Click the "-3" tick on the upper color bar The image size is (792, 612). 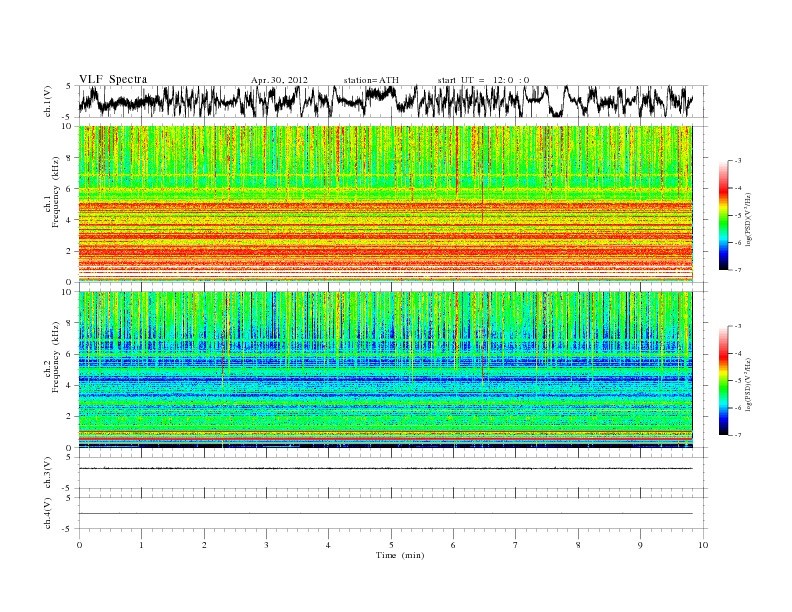click(x=737, y=161)
